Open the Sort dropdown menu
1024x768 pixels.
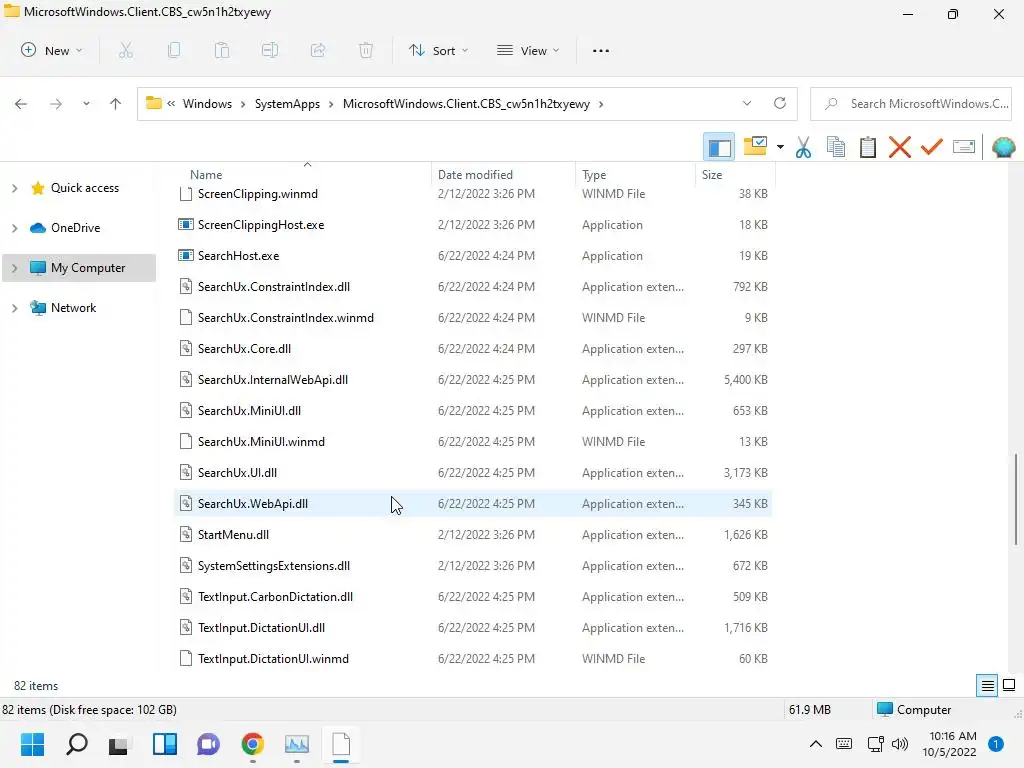(x=438, y=50)
